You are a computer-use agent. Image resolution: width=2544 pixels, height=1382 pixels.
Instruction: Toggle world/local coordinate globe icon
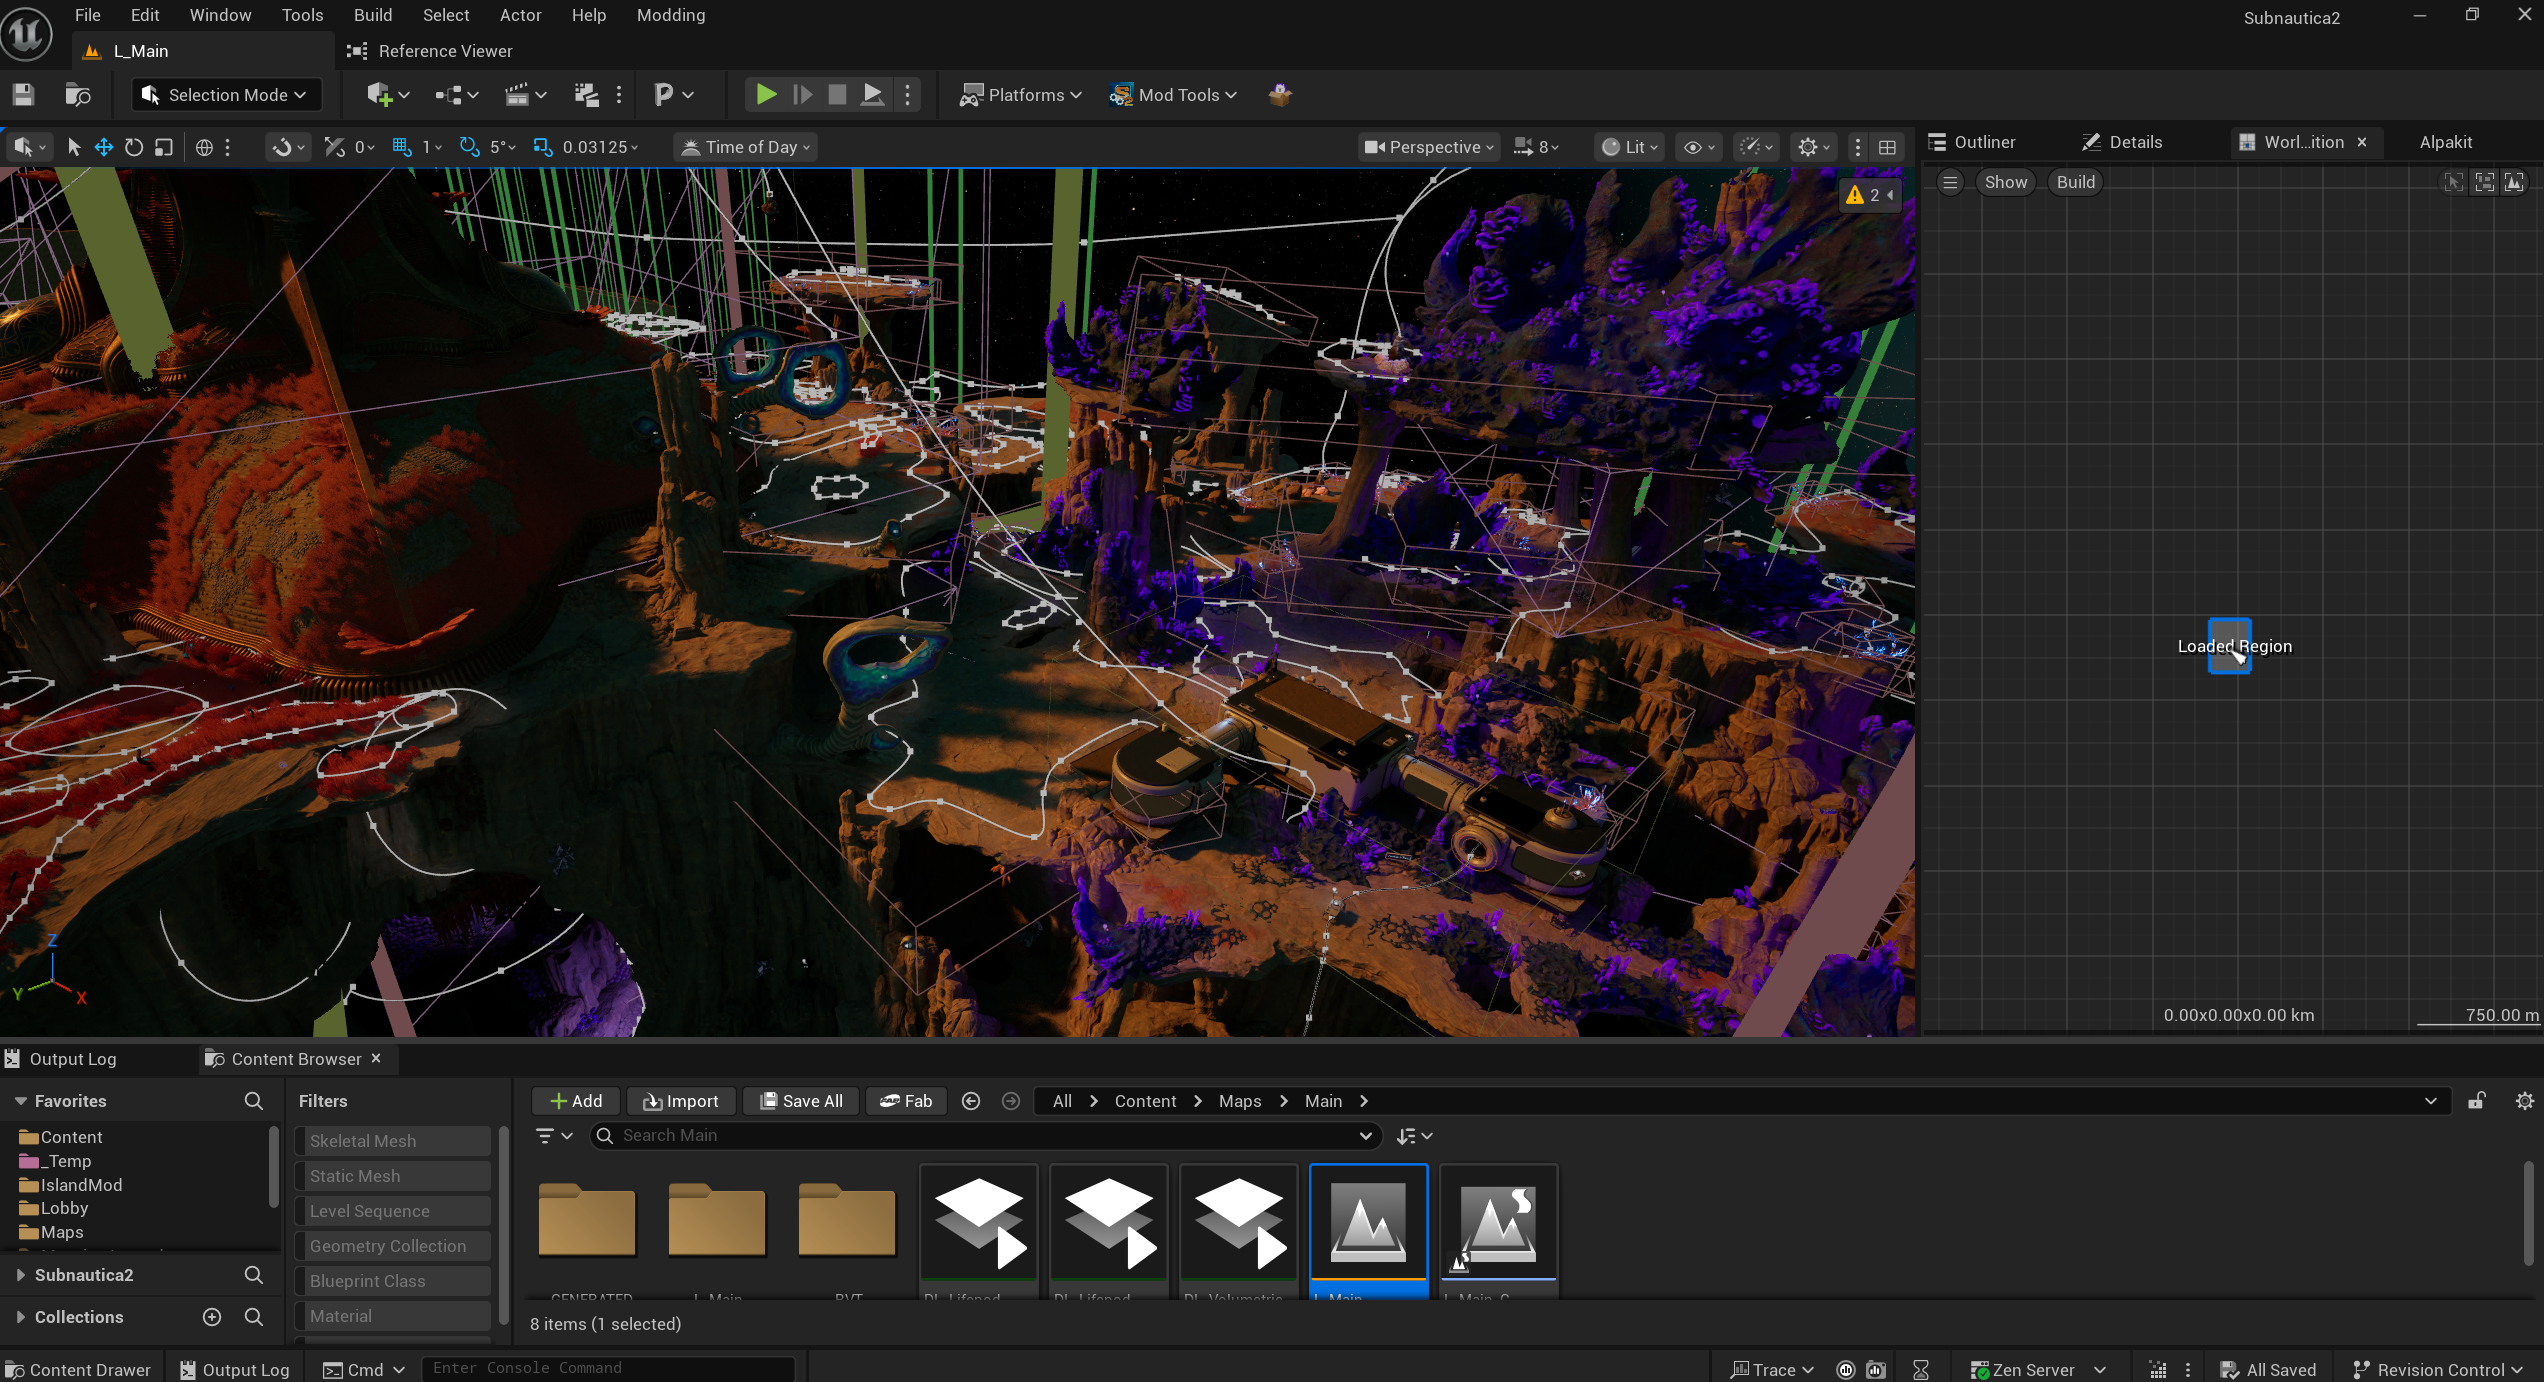coord(204,147)
